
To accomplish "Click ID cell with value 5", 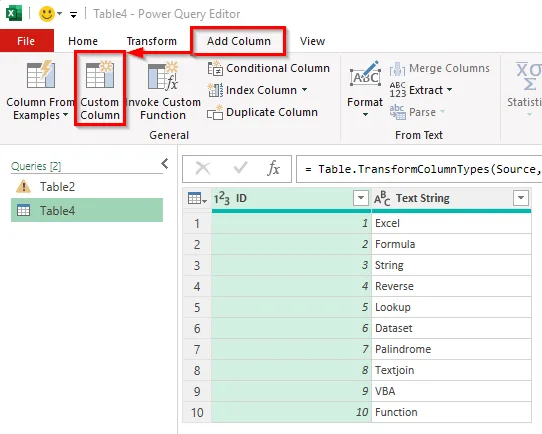I will point(291,307).
